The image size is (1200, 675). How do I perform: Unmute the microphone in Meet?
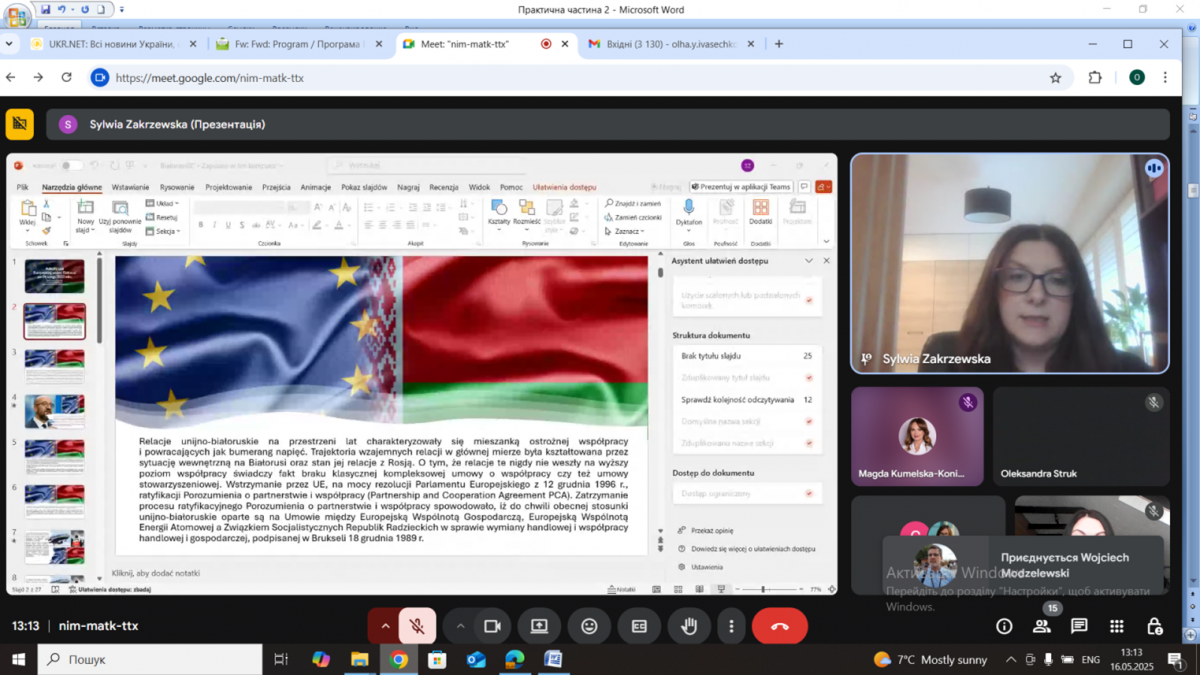[x=418, y=626]
